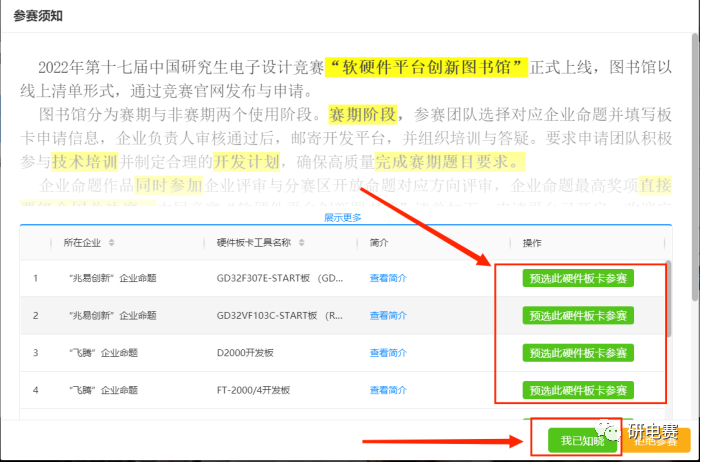Click 预选此硬件板卡参赛 for FT-2000/4开发板
The height and width of the screenshot is (462, 701).
click(x=578, y=389)
